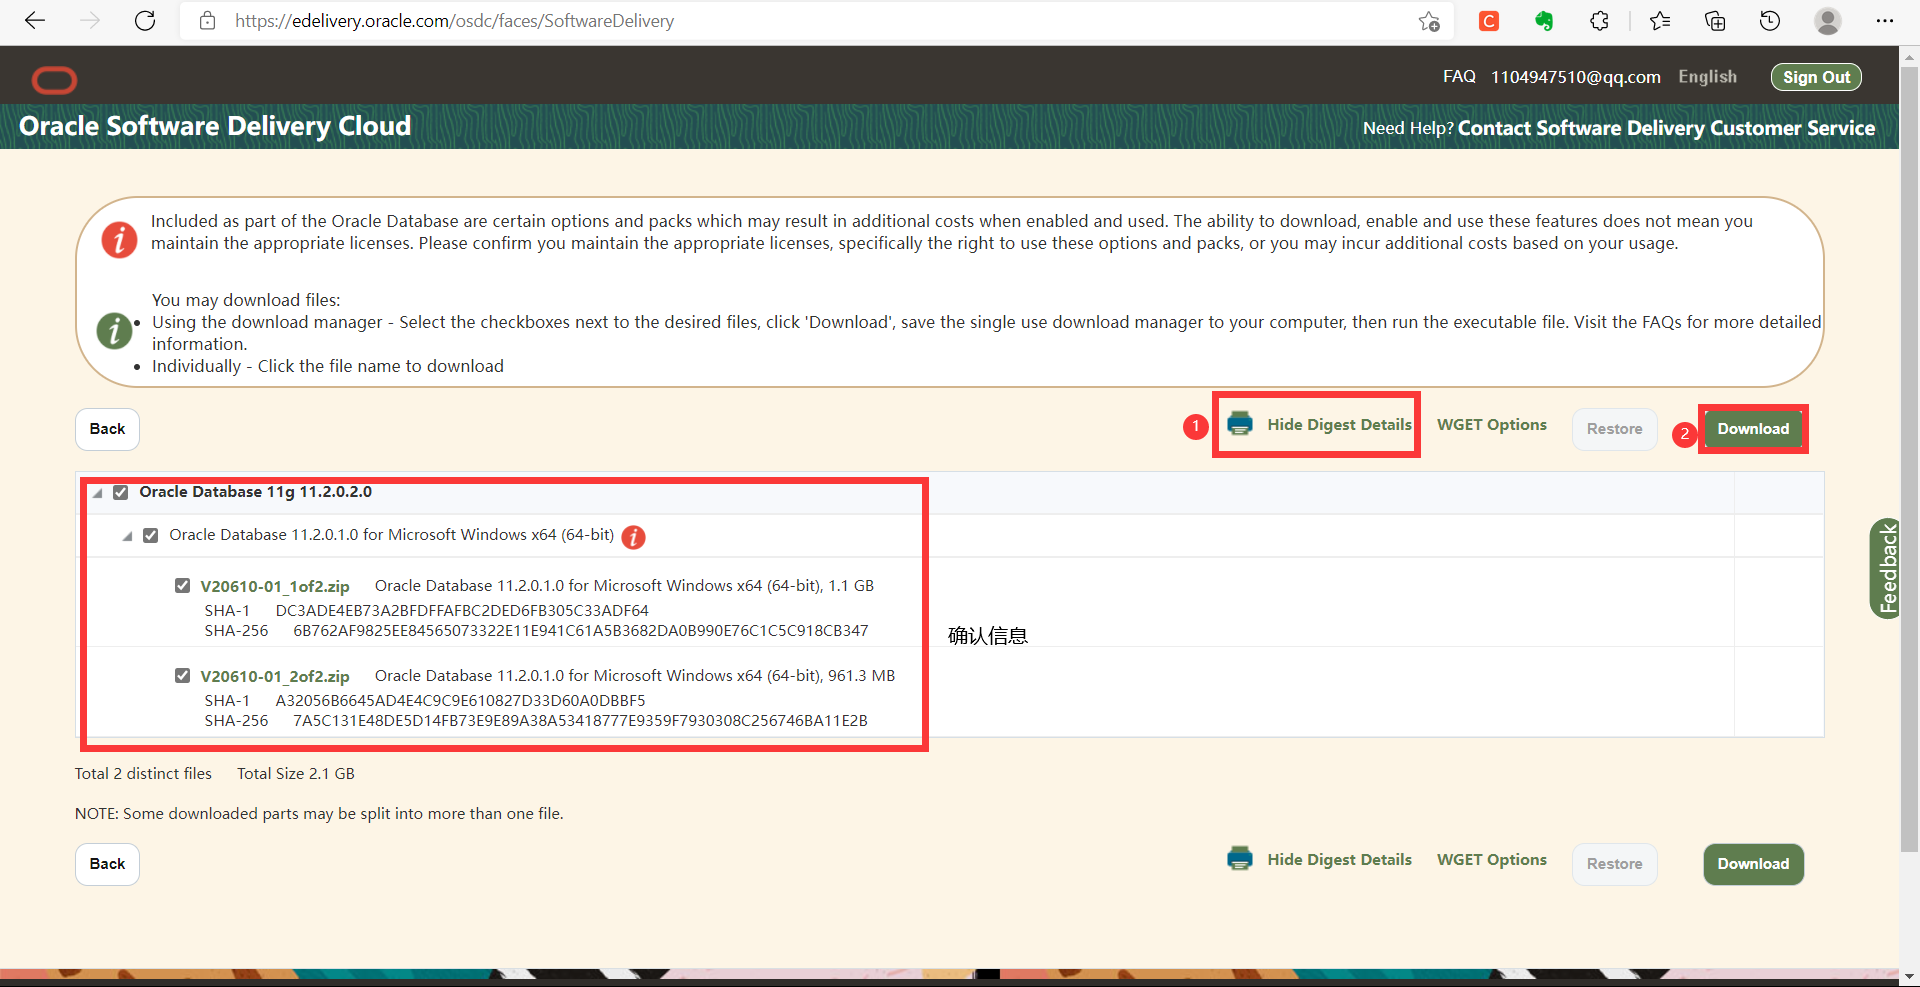Click the bottom Back button

coord(107,864)
